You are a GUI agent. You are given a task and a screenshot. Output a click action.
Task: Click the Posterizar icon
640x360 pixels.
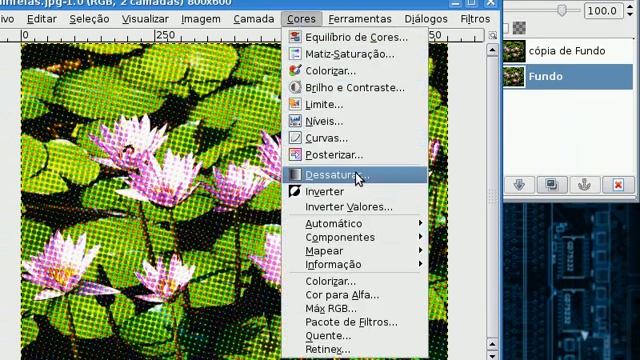(295, 154)
